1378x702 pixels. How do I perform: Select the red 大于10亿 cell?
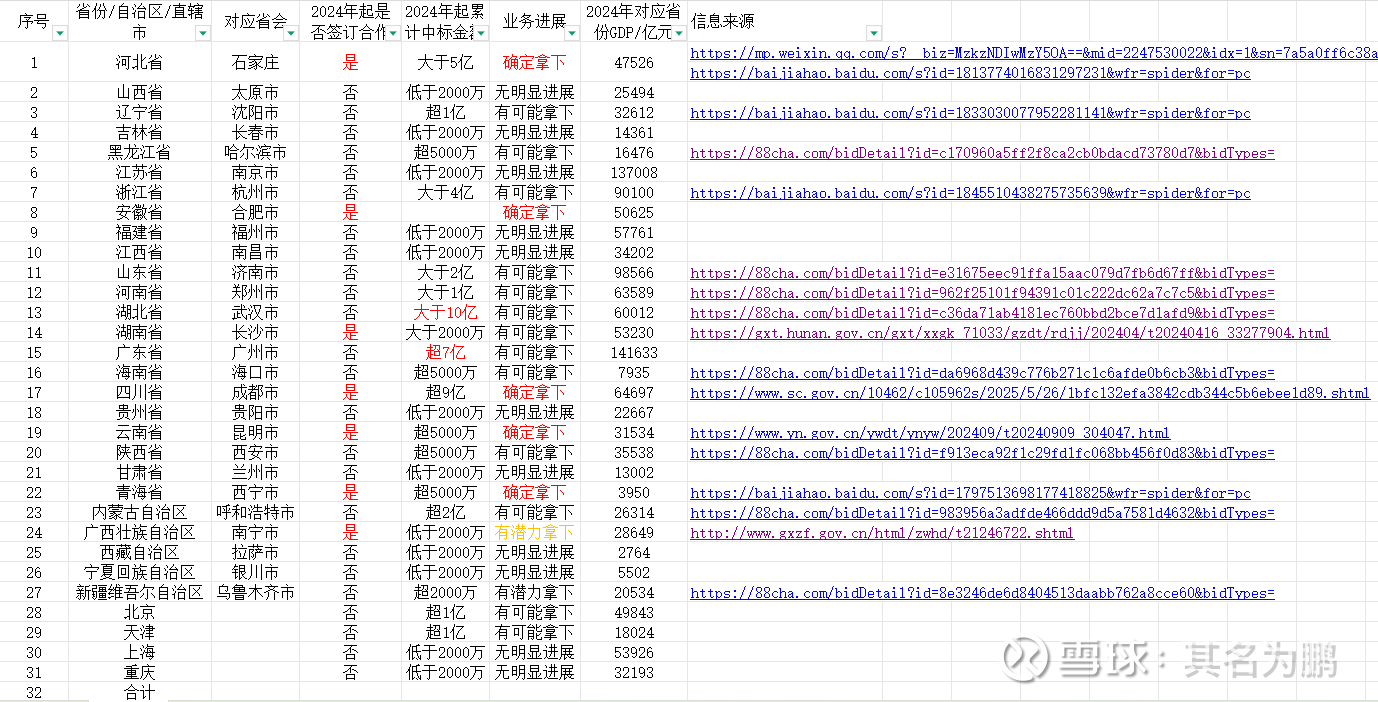[x=445, y=312]
